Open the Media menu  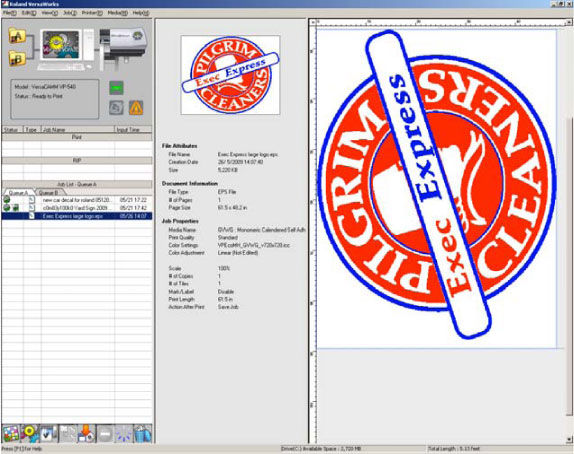118,13
